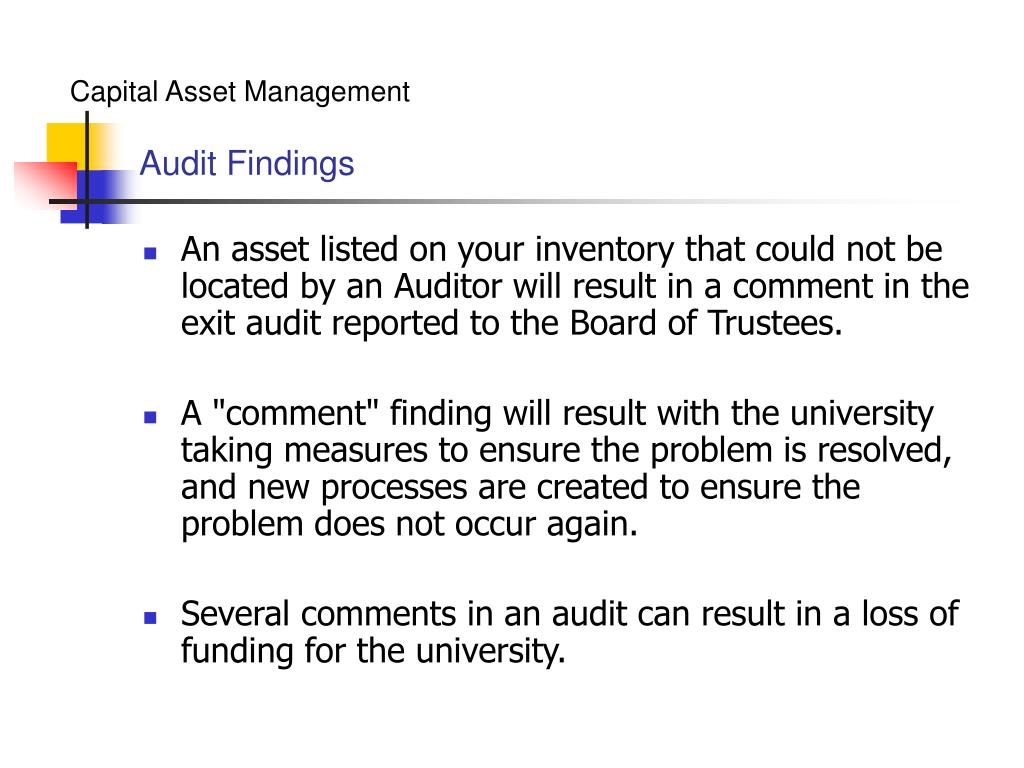This screenshot has height=768, width=1024.
Task: Click 'problem does not occur again' line
Action: [409, 524]
